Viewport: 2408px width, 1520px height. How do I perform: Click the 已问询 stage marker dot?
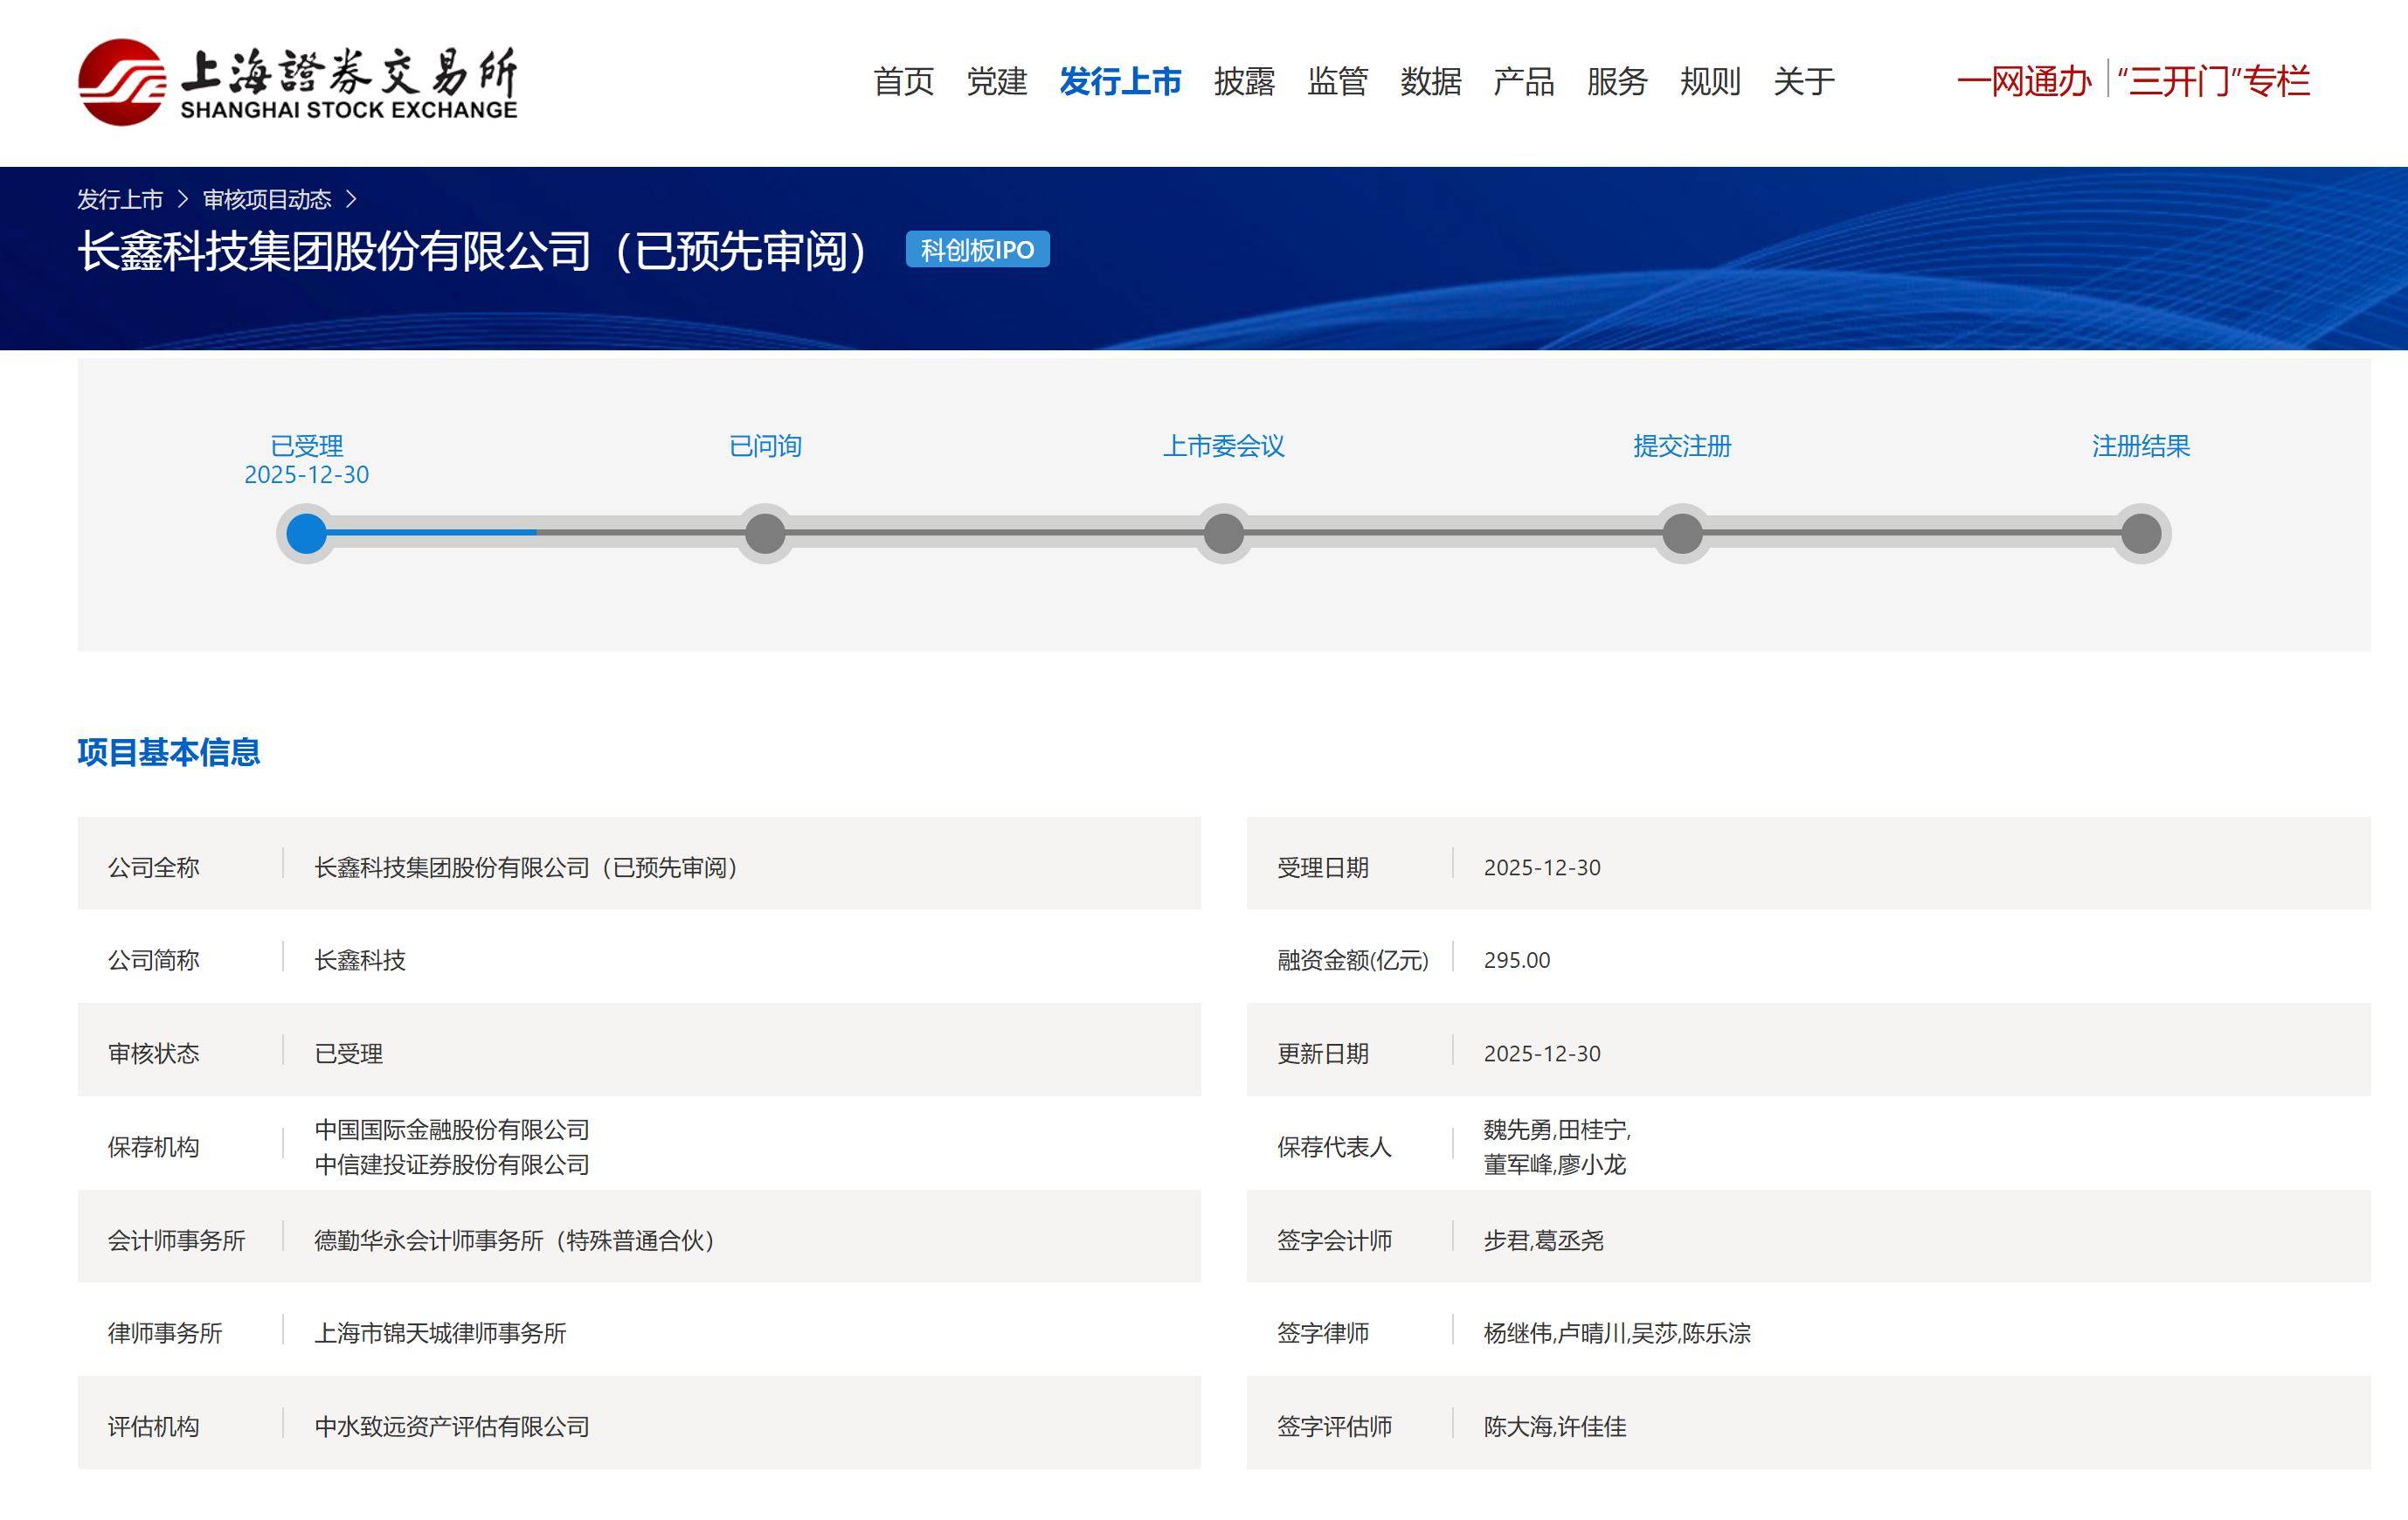pos(765,533)
